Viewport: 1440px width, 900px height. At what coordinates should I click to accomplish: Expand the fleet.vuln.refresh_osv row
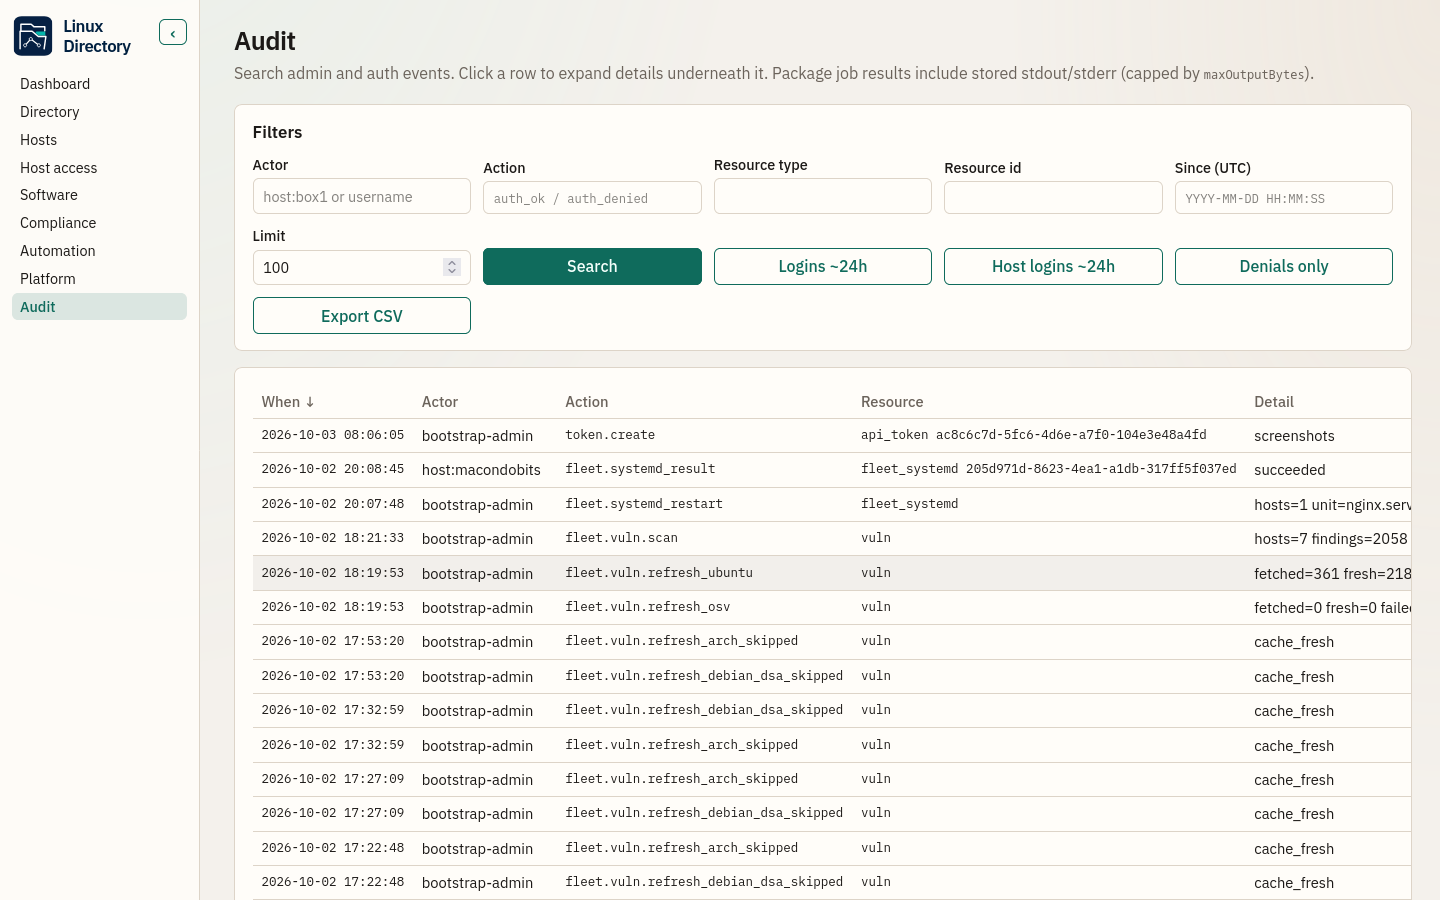(832, 608)
